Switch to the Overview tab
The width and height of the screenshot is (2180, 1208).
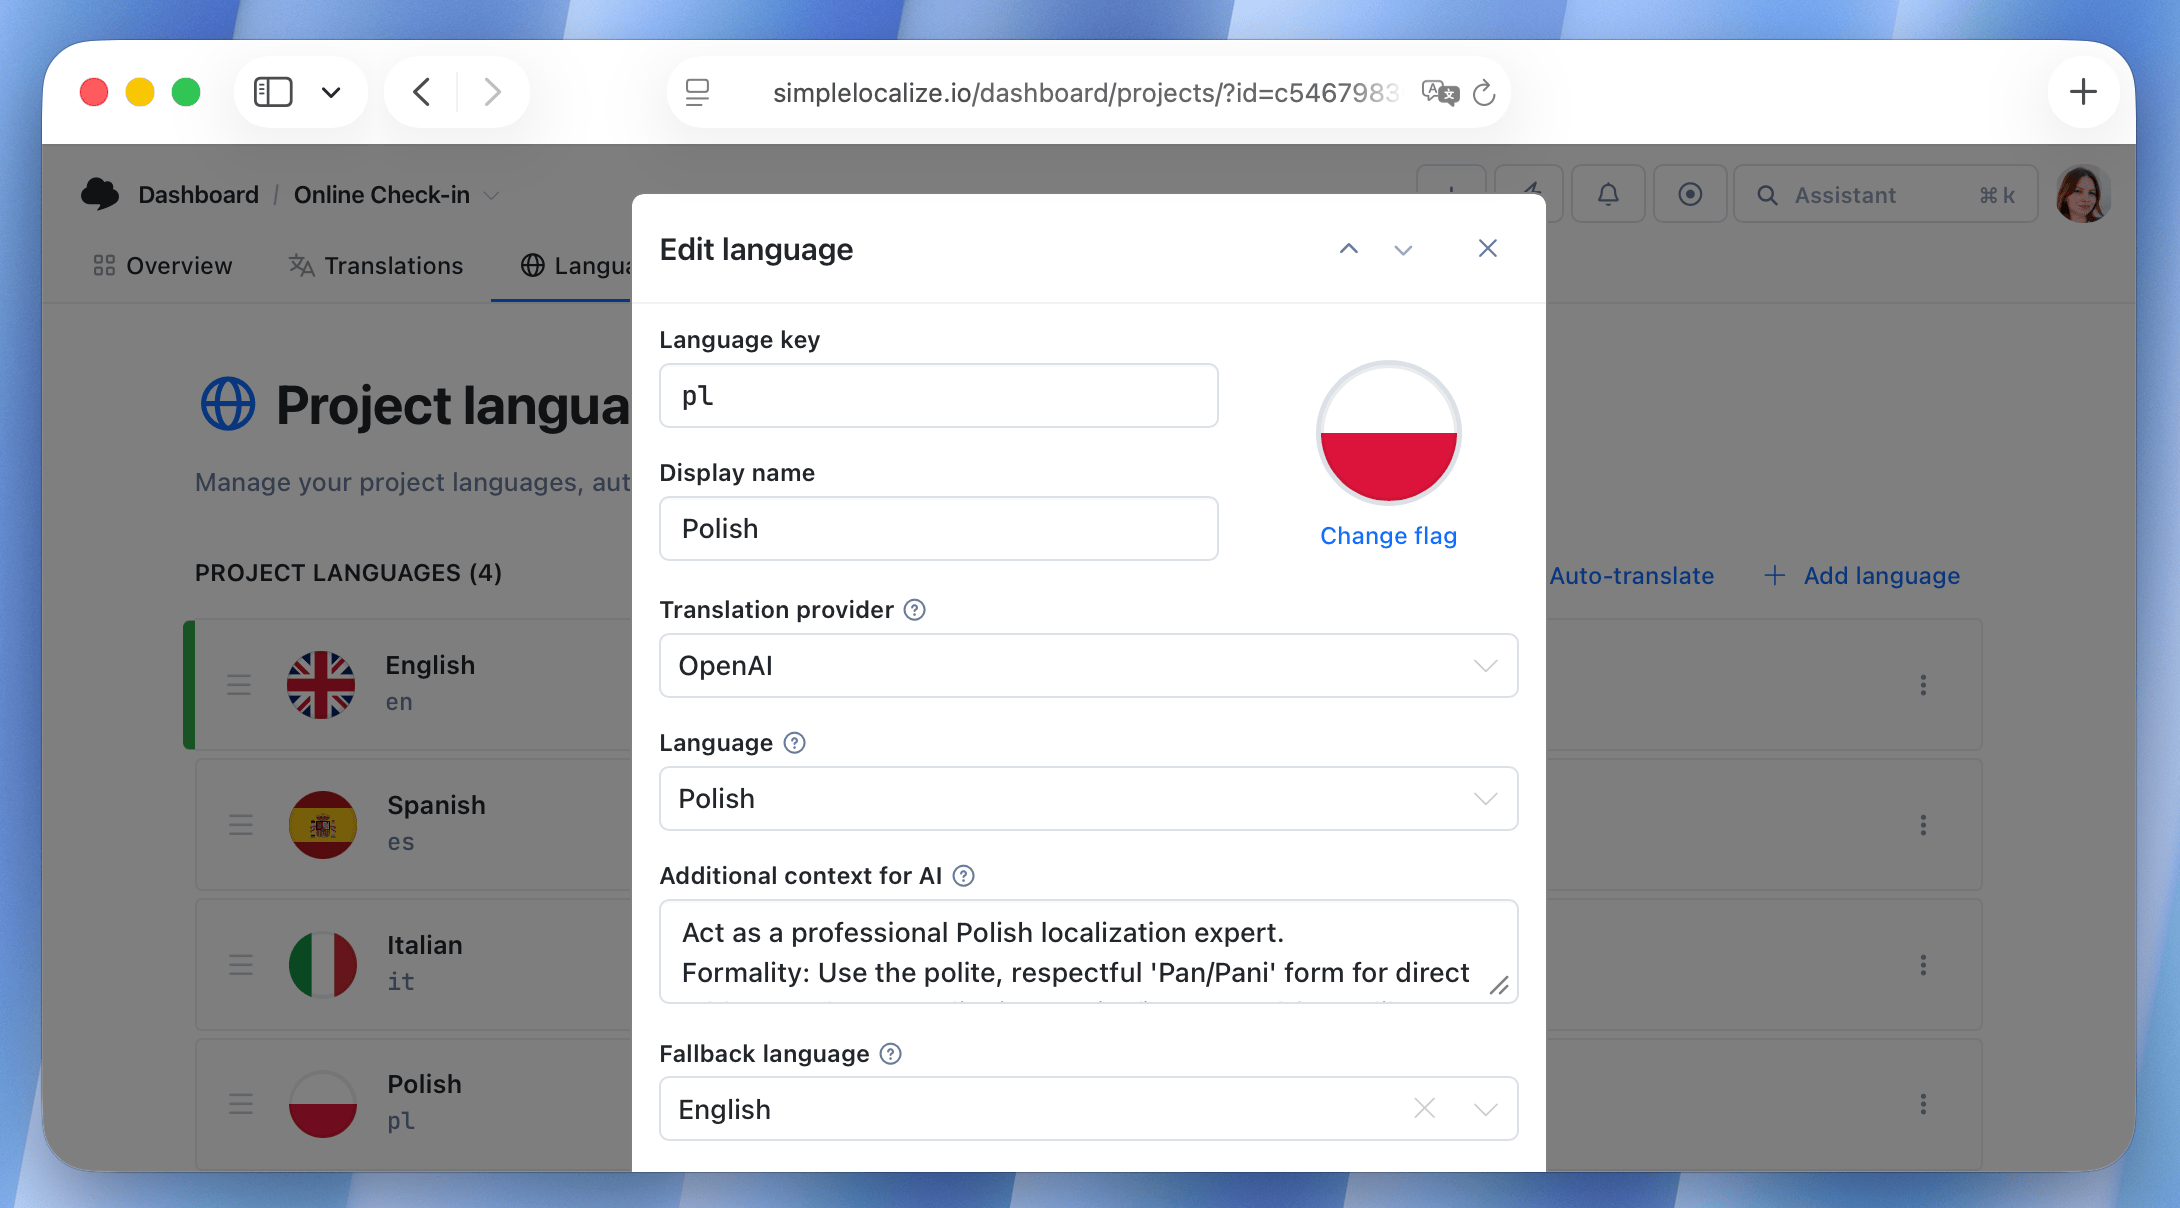[x=163, y=266]
